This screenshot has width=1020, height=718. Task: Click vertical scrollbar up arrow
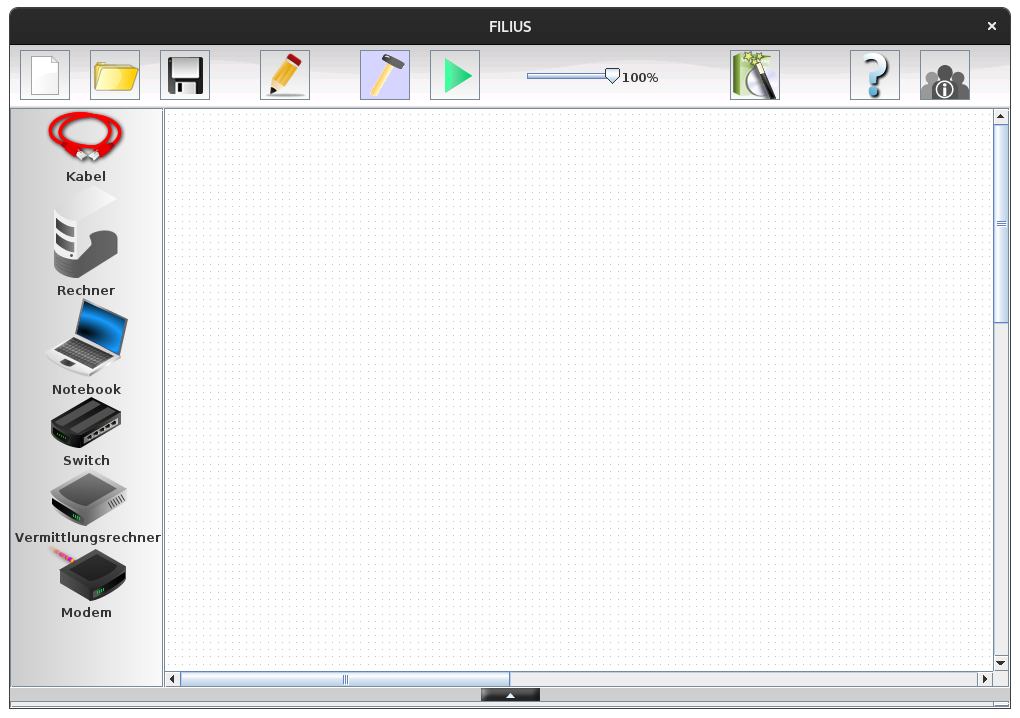point(1001,116)
